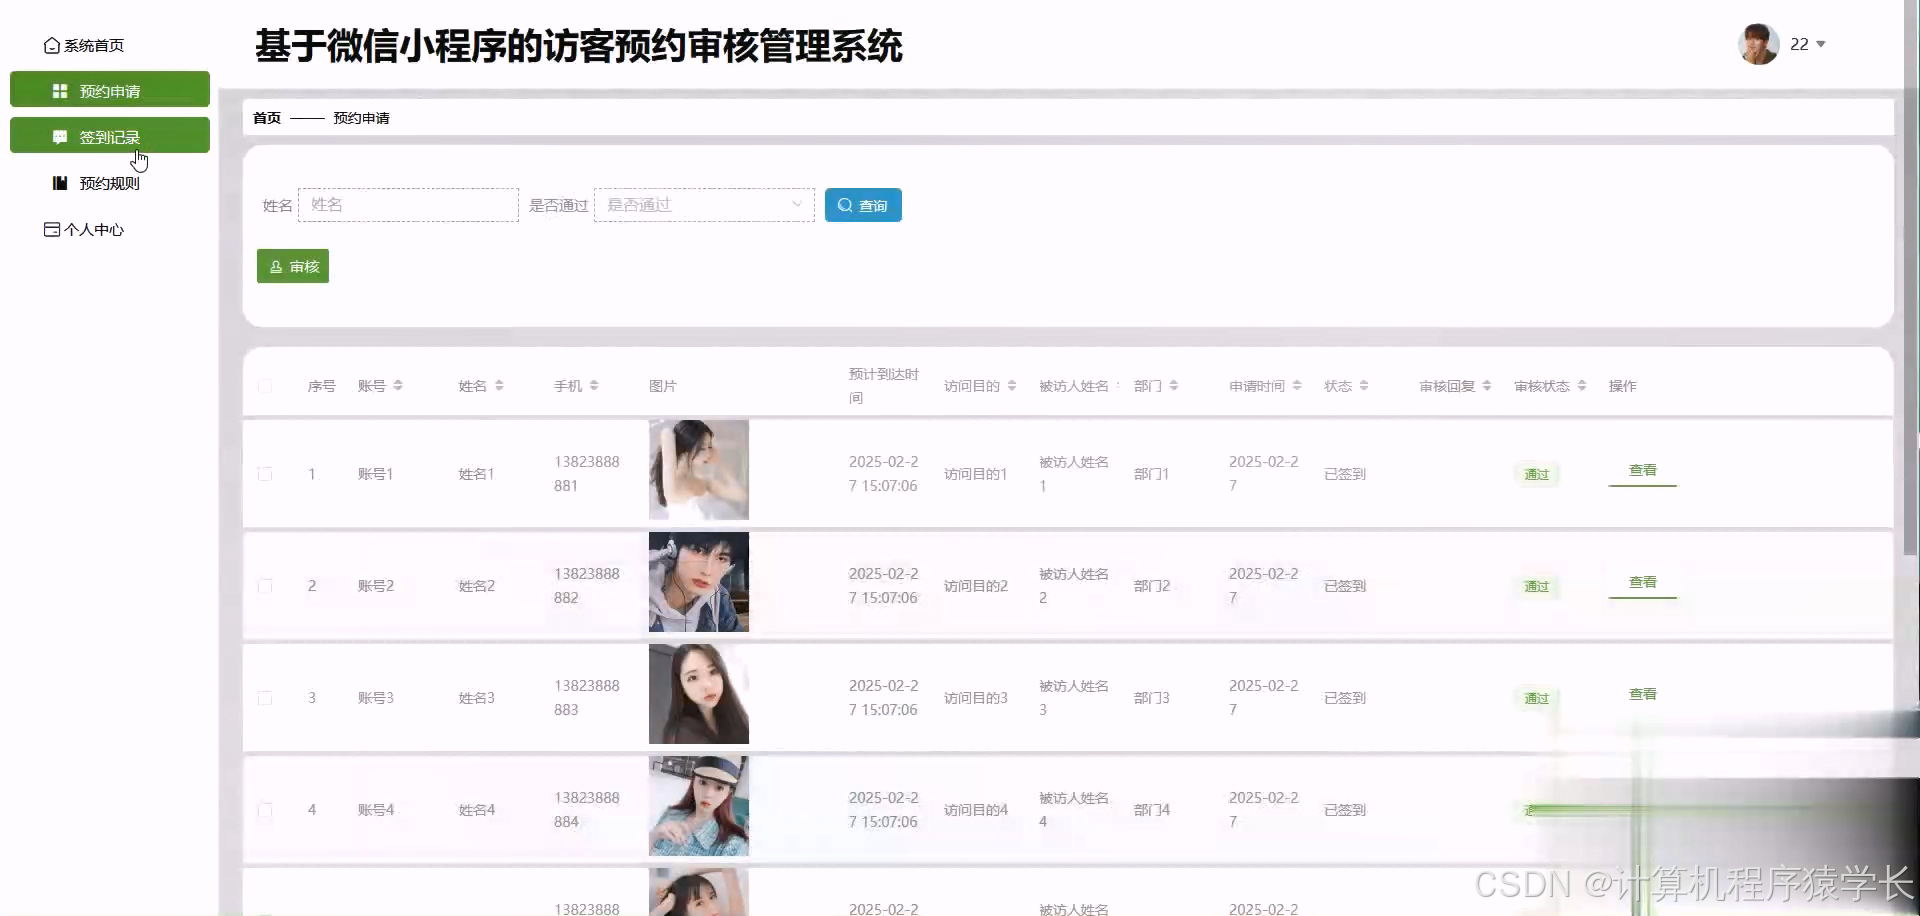This screenshot has width=1920, height=916.
Task: Open 个人中心 via its sidebar icon
Action: point(51,229)
